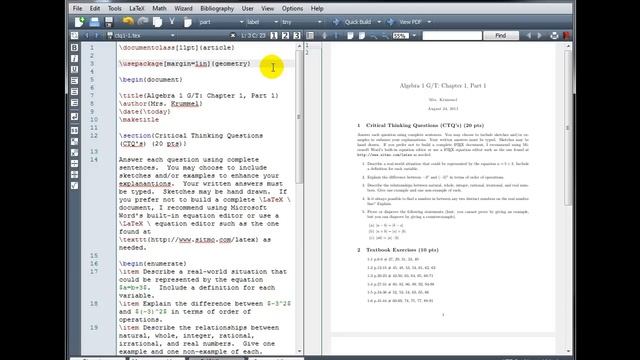Open the Math menu
640x360 pixels.
pos(159,9)
